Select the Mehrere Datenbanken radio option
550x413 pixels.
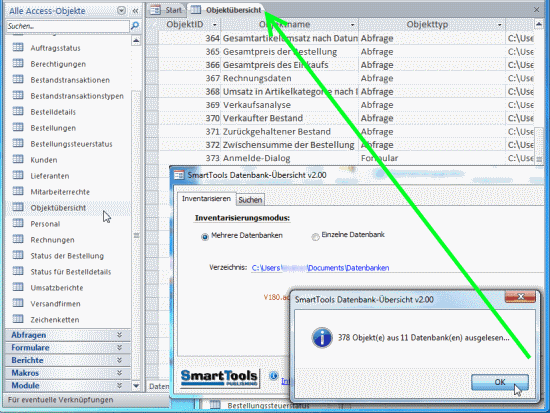(205, 237)
